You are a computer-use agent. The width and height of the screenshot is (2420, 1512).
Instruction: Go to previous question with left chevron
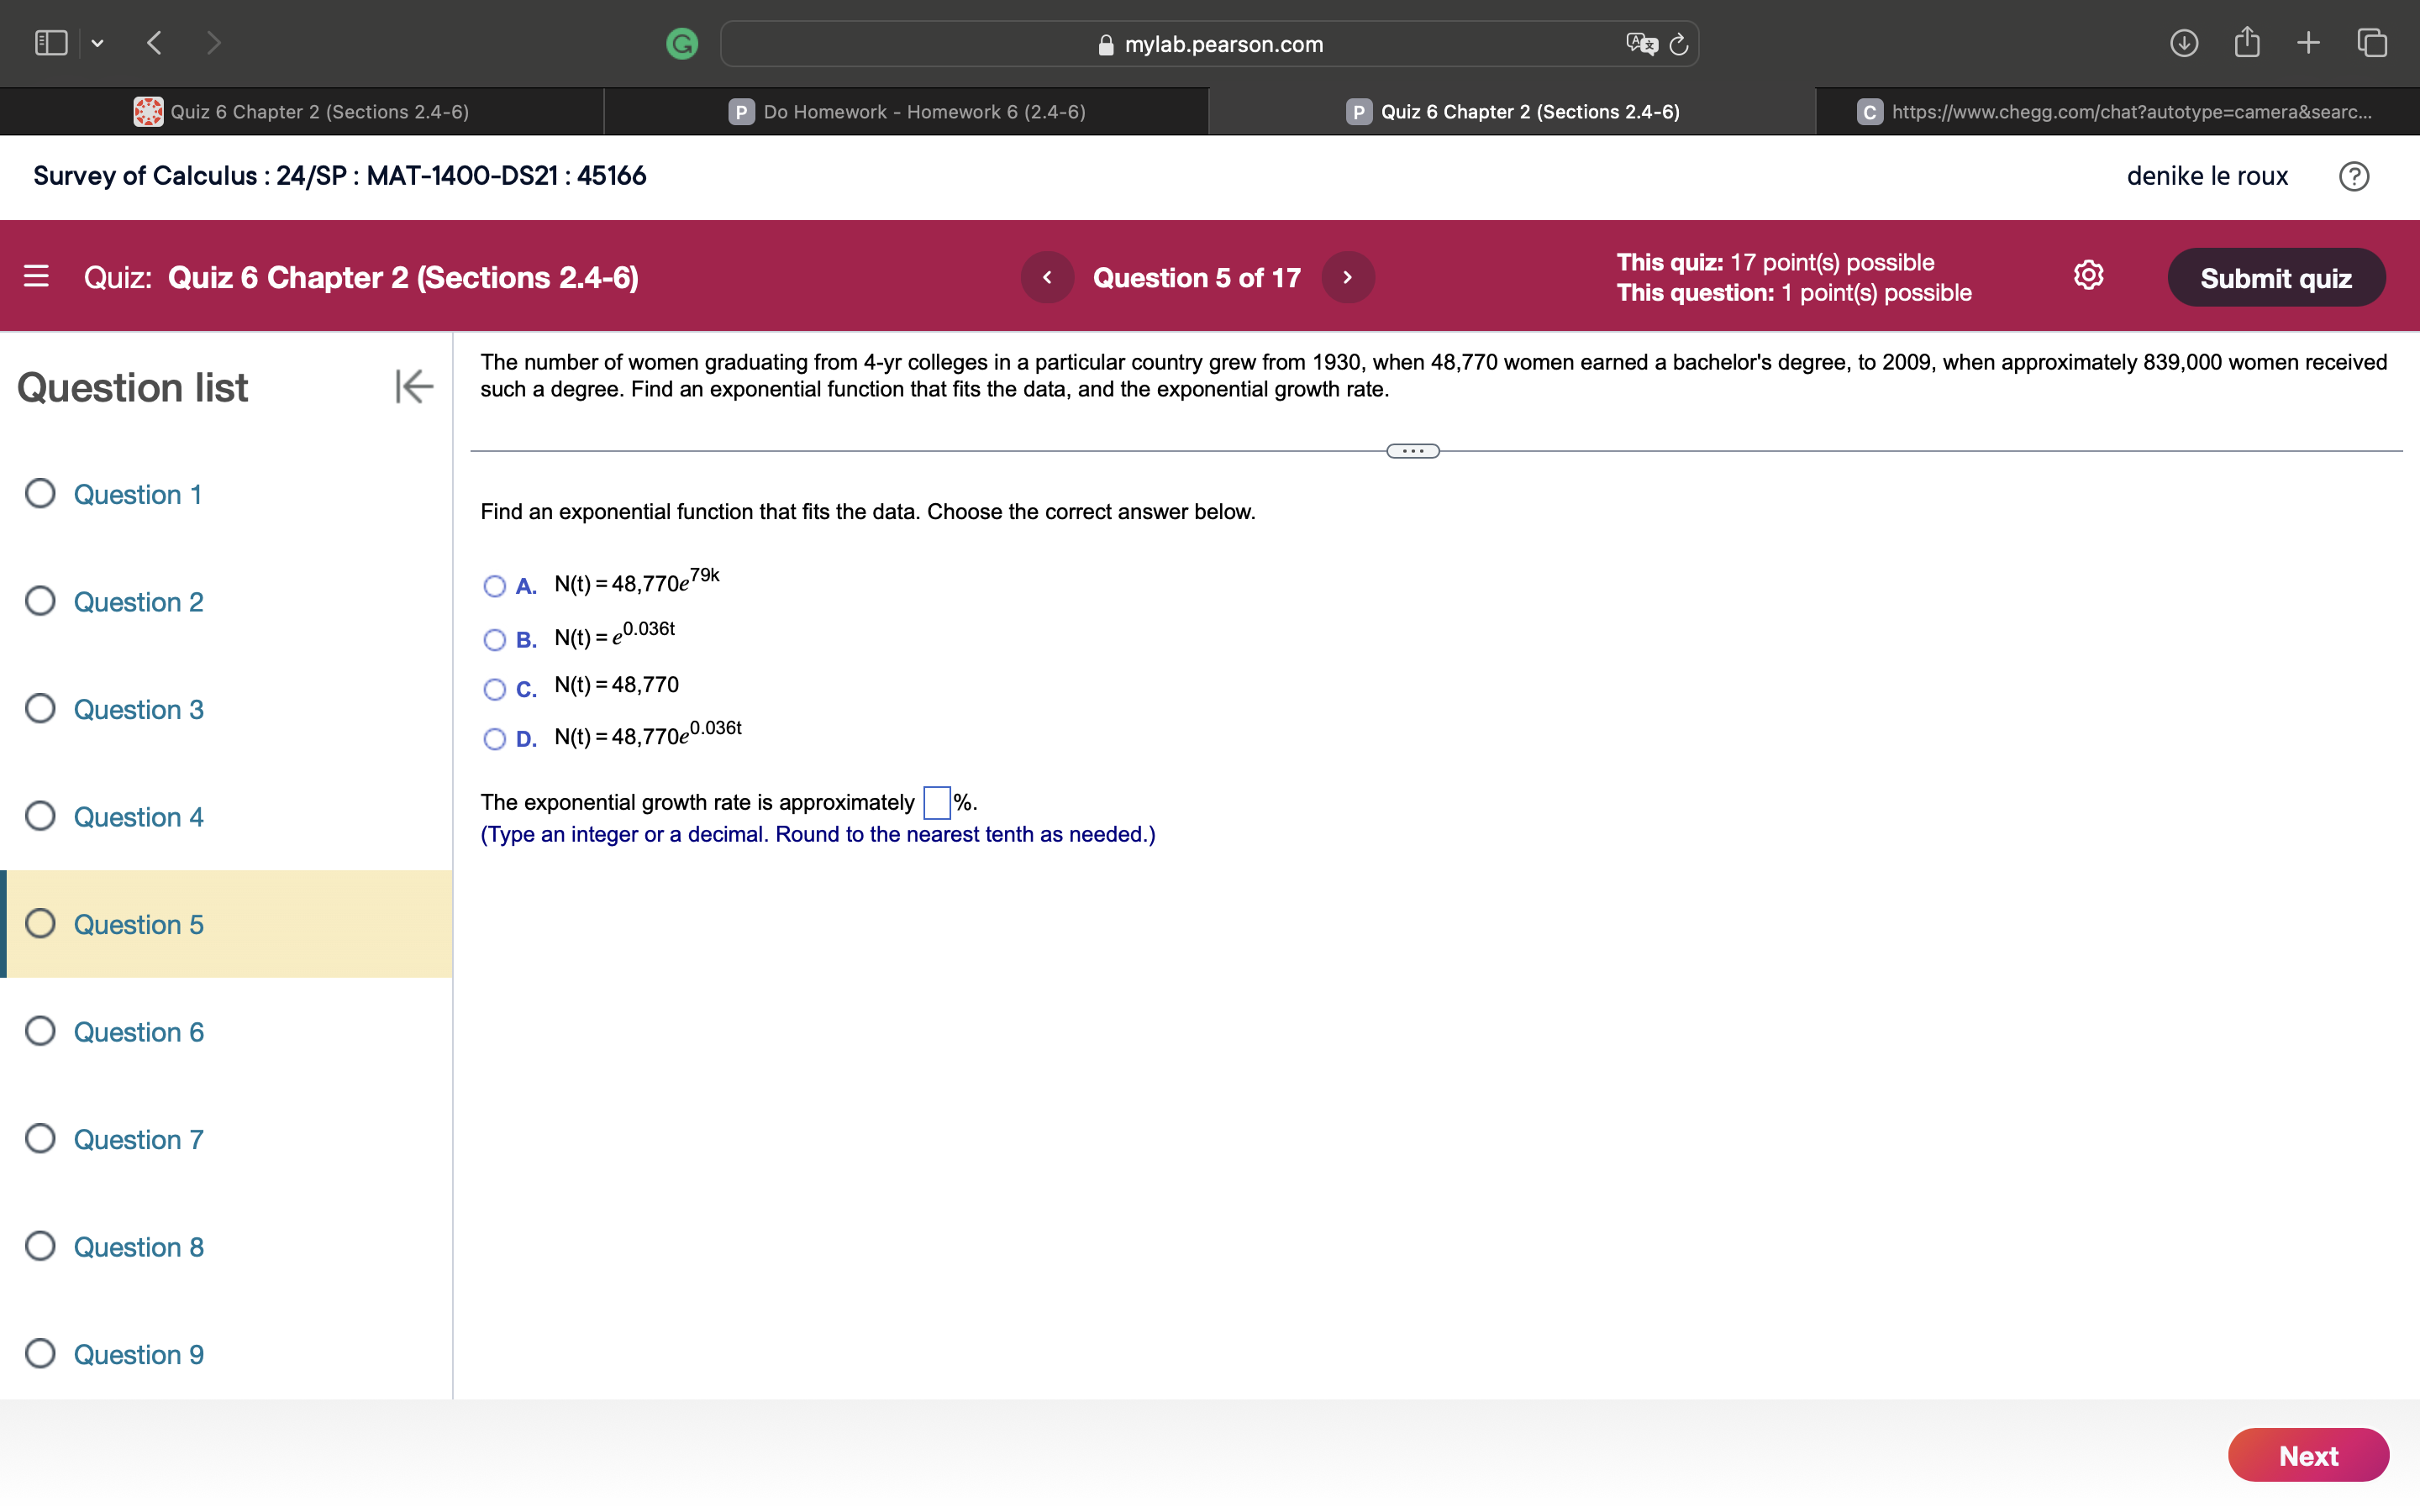(x=1047, y=277)
